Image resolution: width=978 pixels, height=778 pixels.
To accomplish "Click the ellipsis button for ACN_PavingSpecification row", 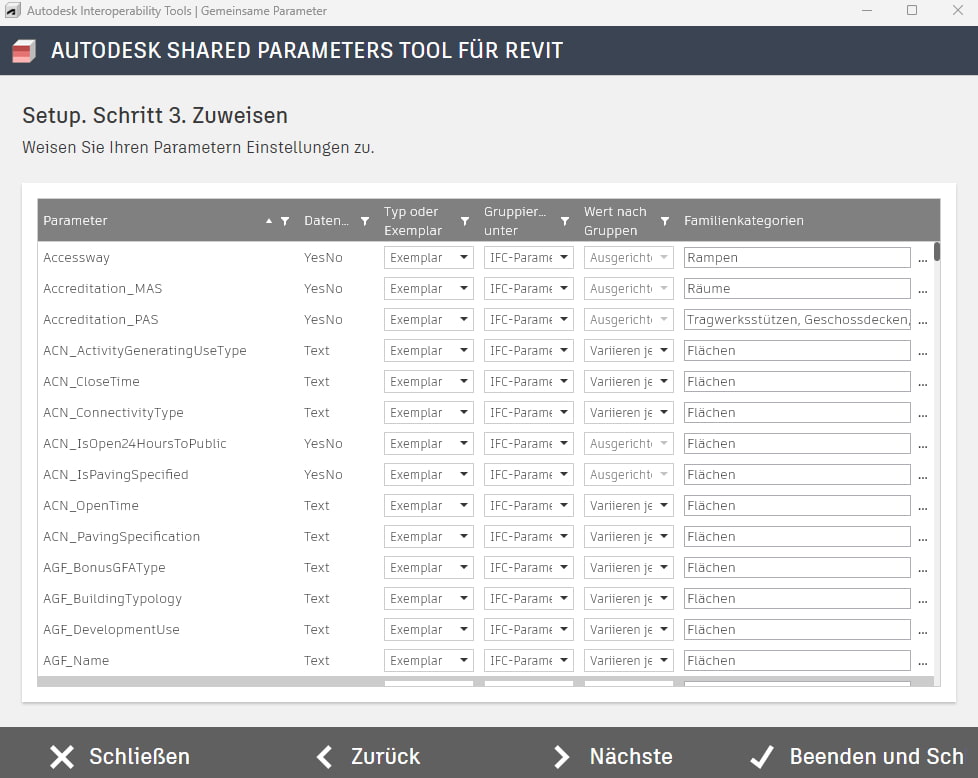I will [923, 539].
